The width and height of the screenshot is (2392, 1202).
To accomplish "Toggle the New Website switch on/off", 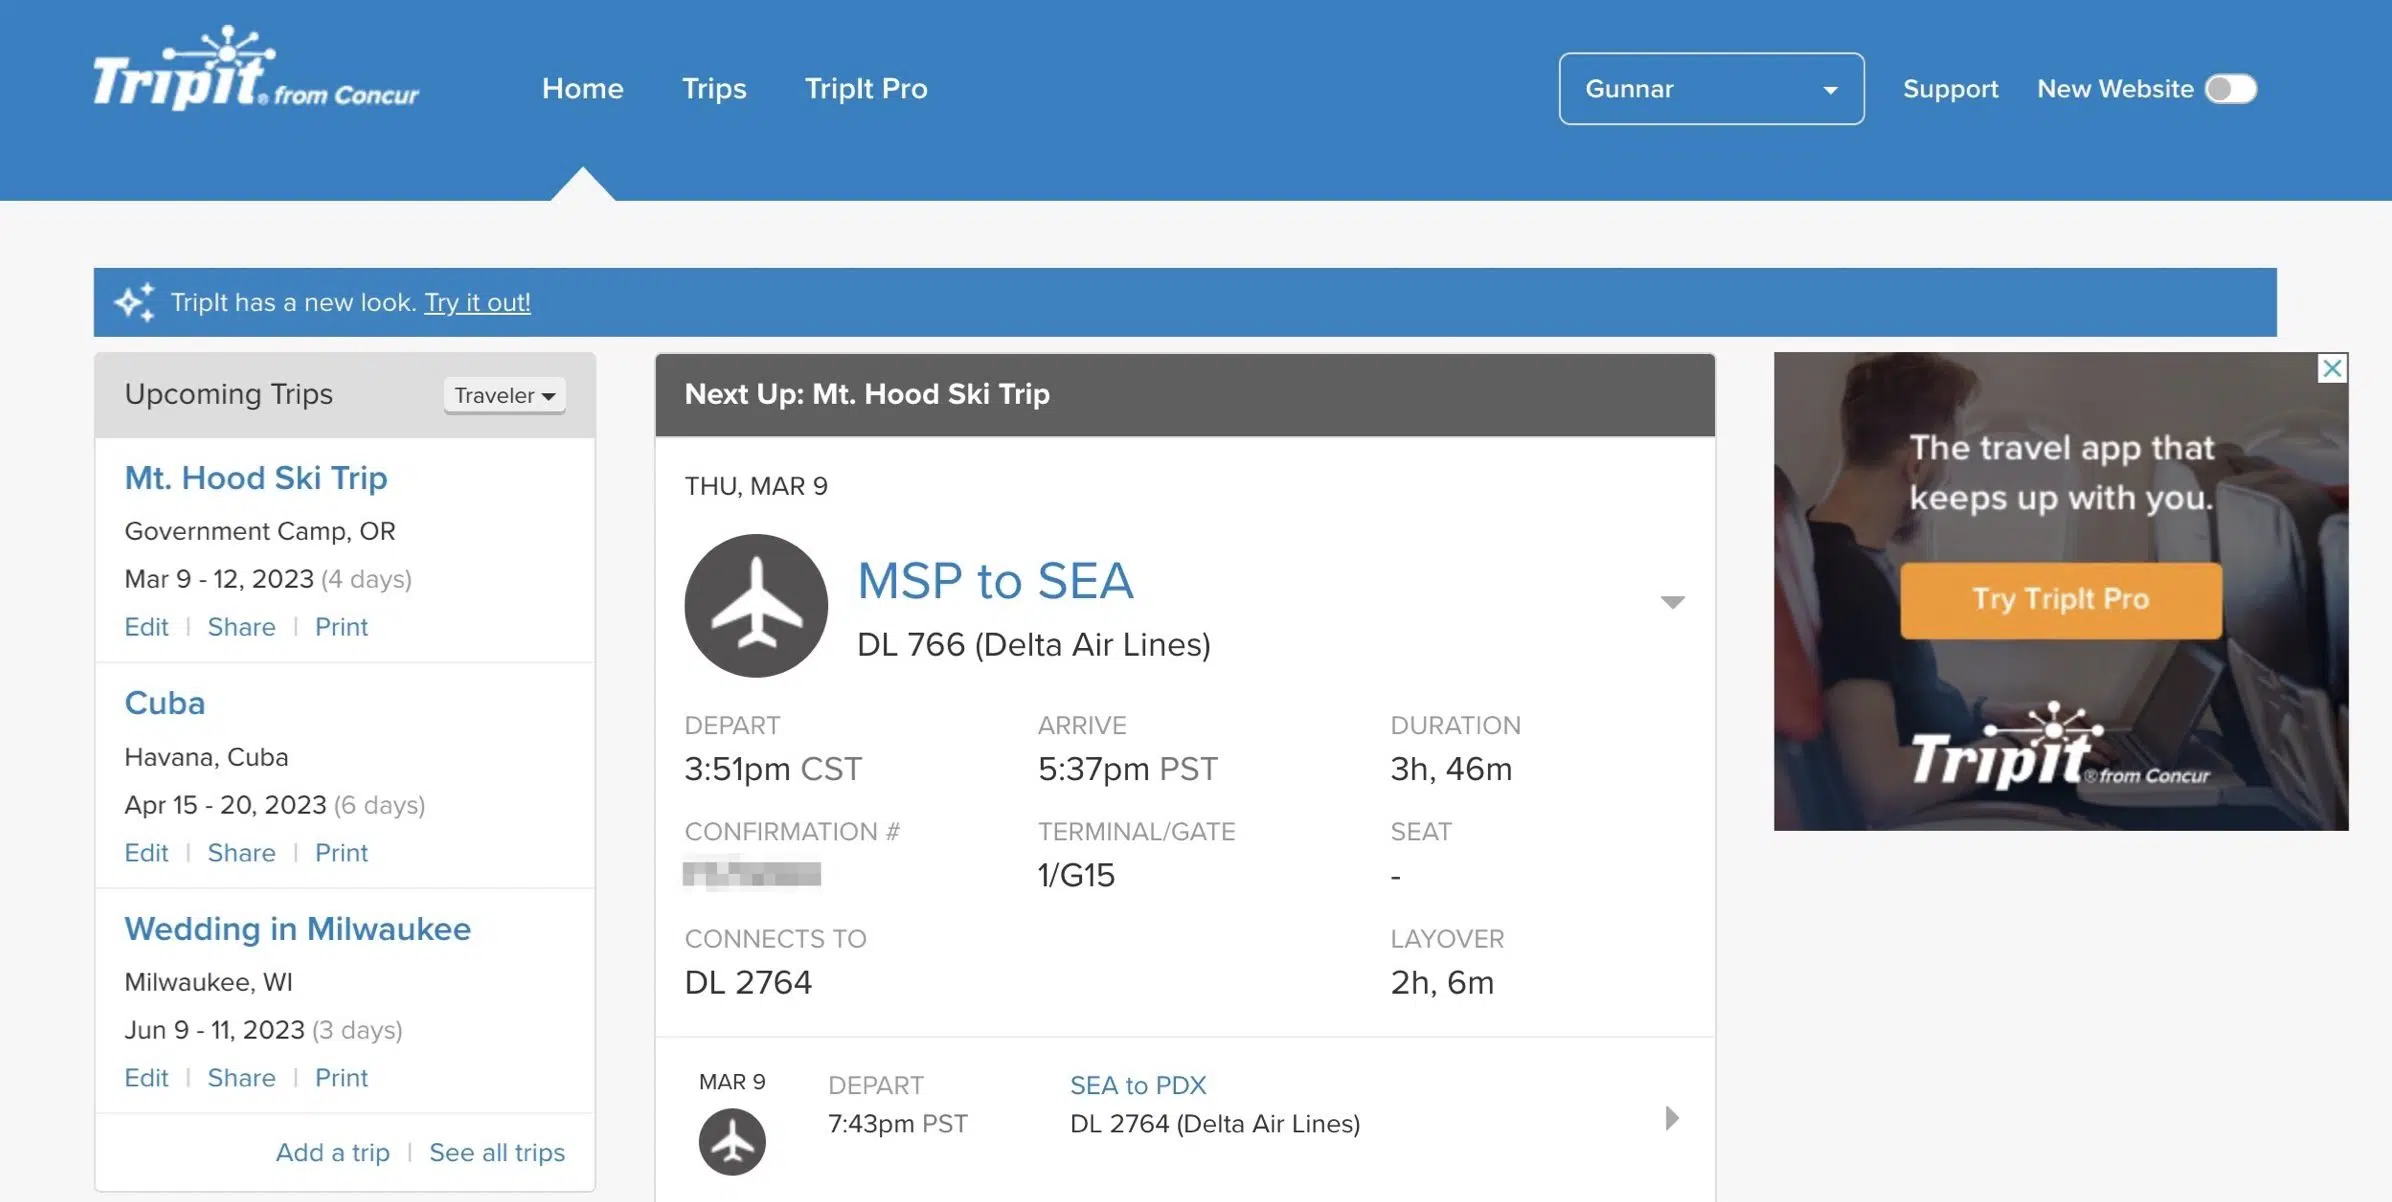I will (x=2231, y=87).
